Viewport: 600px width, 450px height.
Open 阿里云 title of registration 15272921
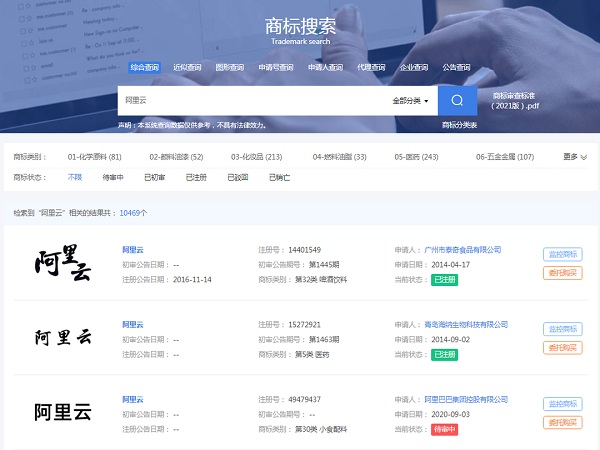133,324
